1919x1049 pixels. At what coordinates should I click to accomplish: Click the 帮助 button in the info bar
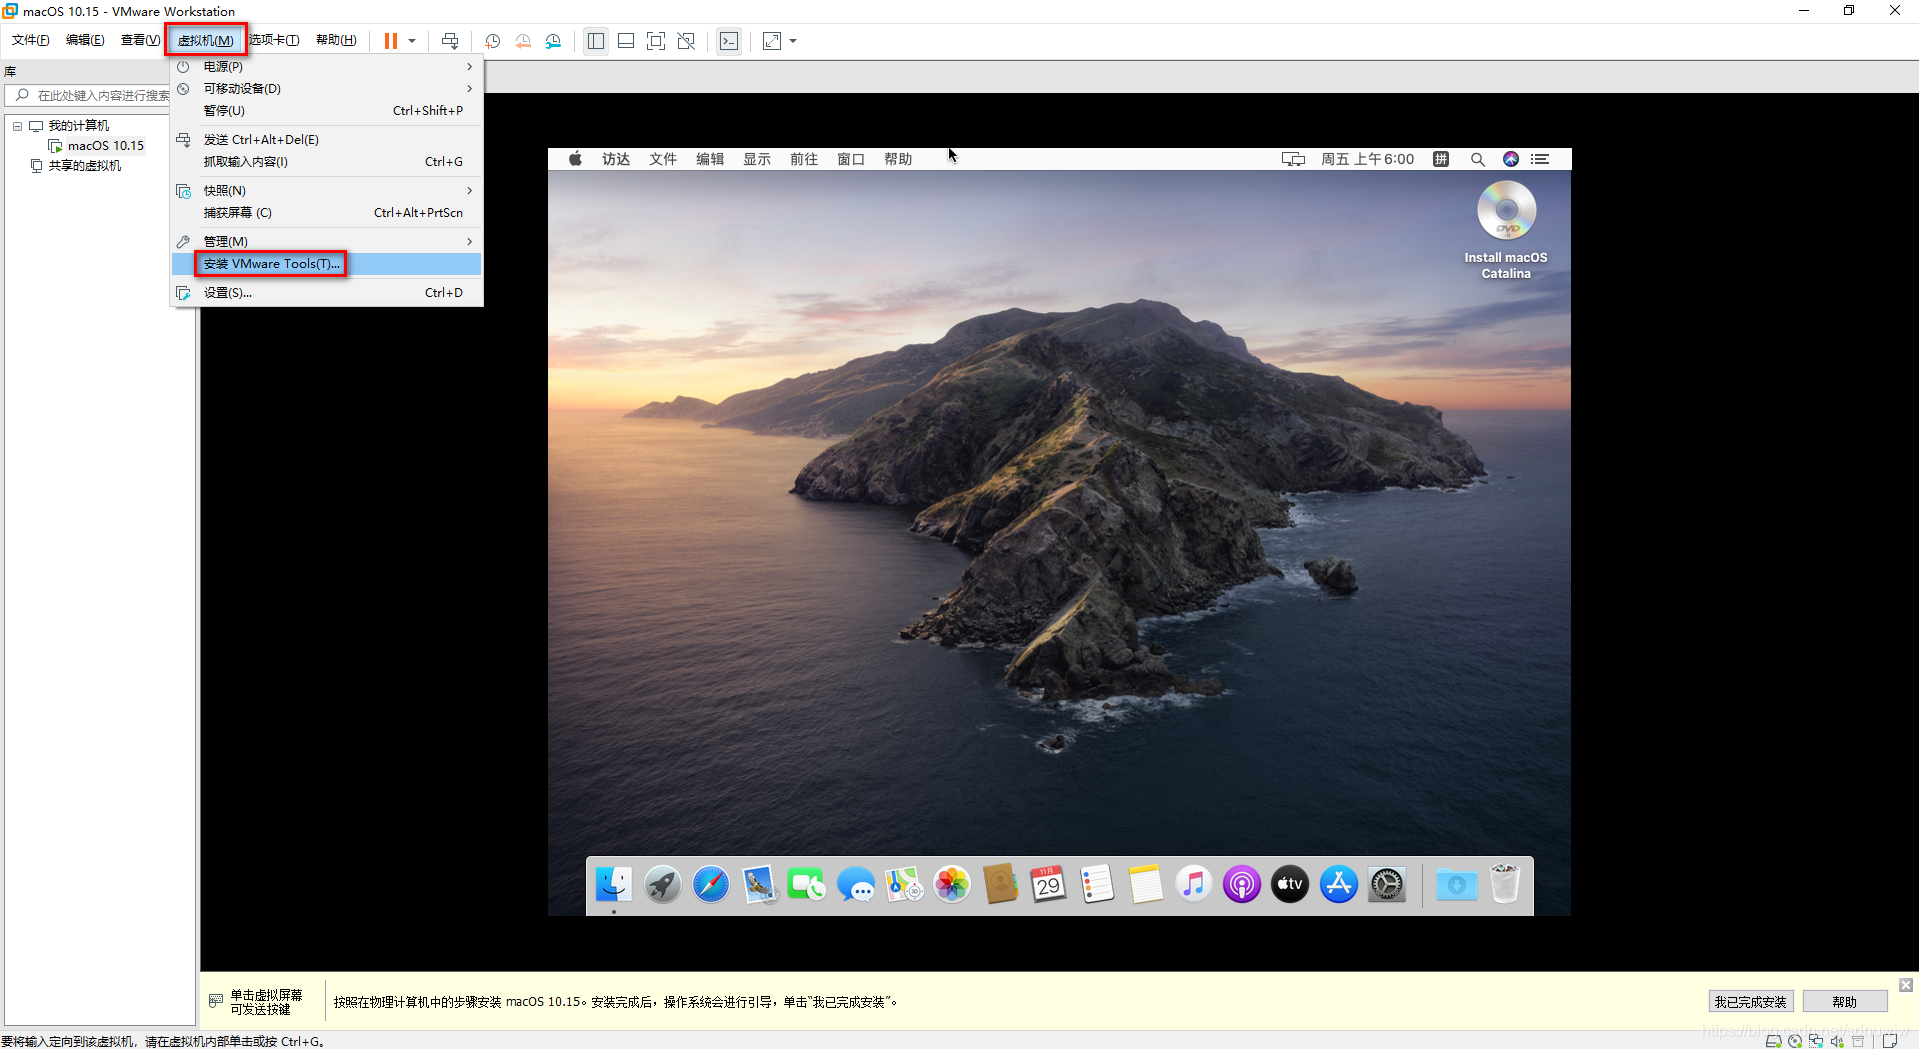coord(1845,1002)
